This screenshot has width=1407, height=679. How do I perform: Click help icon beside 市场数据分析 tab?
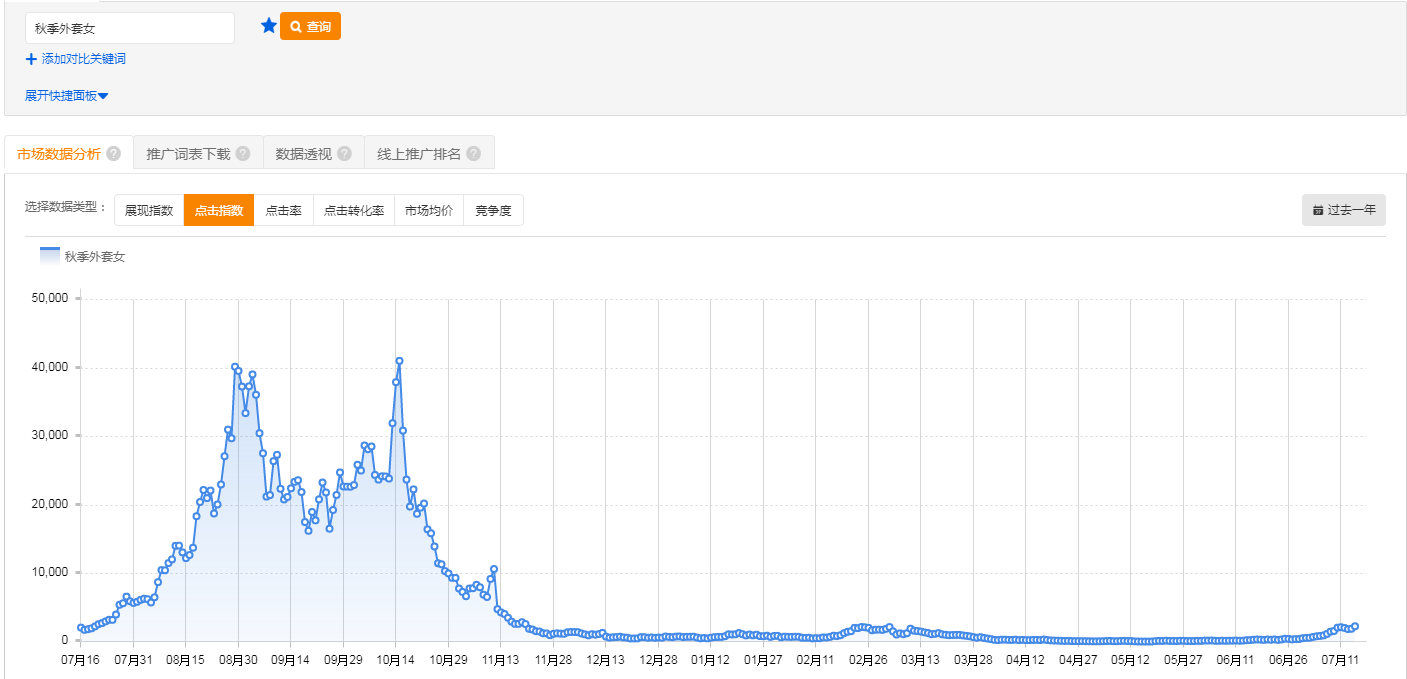pos(114,154)
